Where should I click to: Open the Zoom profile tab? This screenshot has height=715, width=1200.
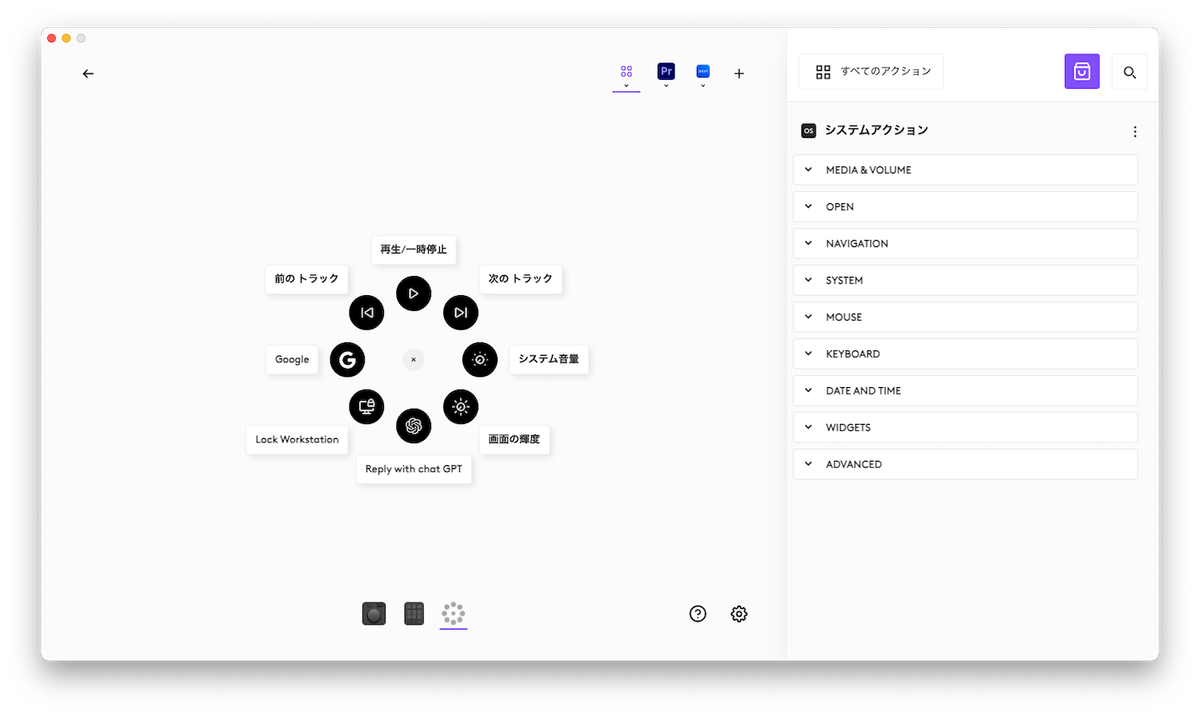(703, 71)
